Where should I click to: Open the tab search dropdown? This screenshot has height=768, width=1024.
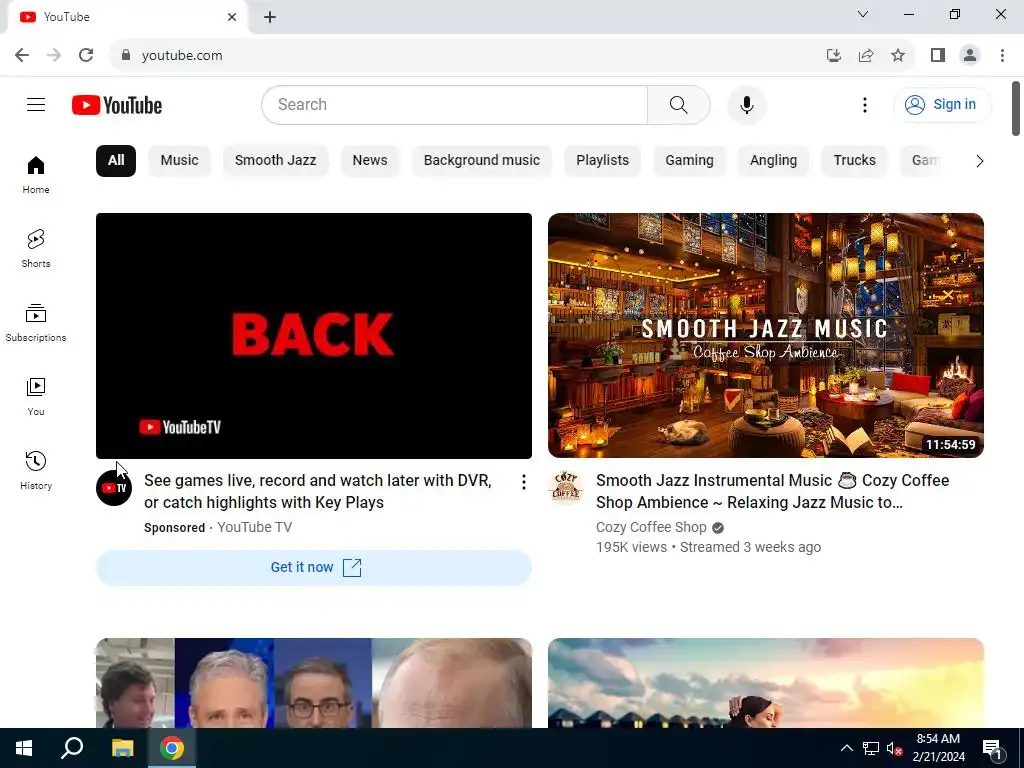click(x=863, y=14)
